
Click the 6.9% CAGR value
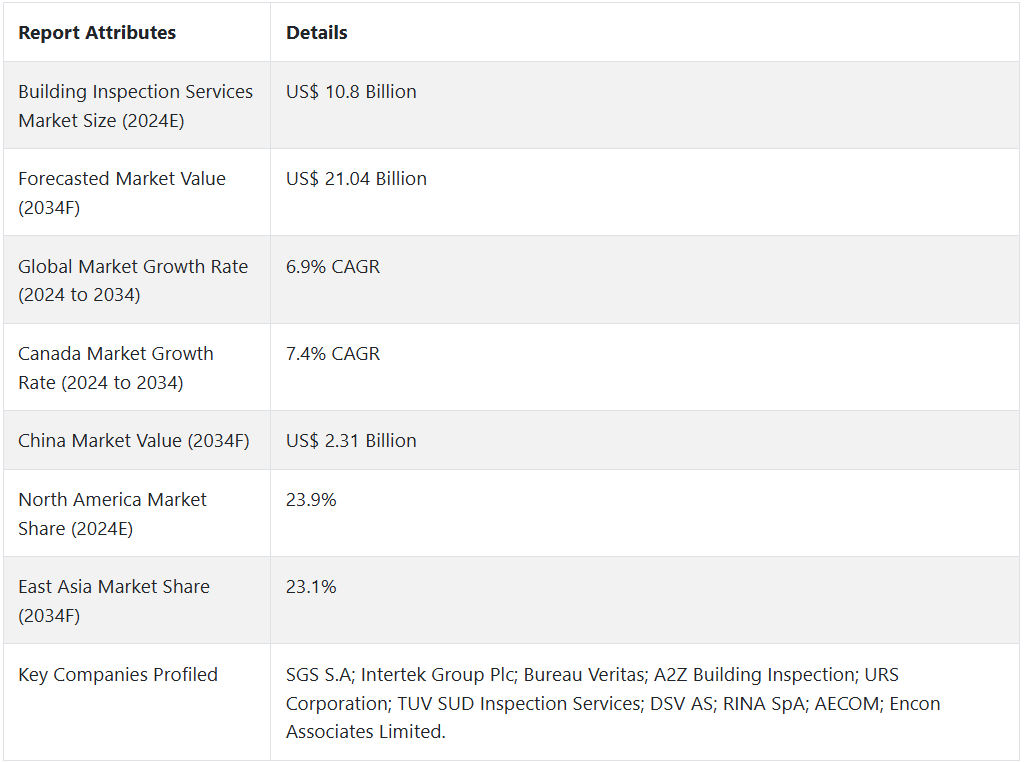coord(333,267)
